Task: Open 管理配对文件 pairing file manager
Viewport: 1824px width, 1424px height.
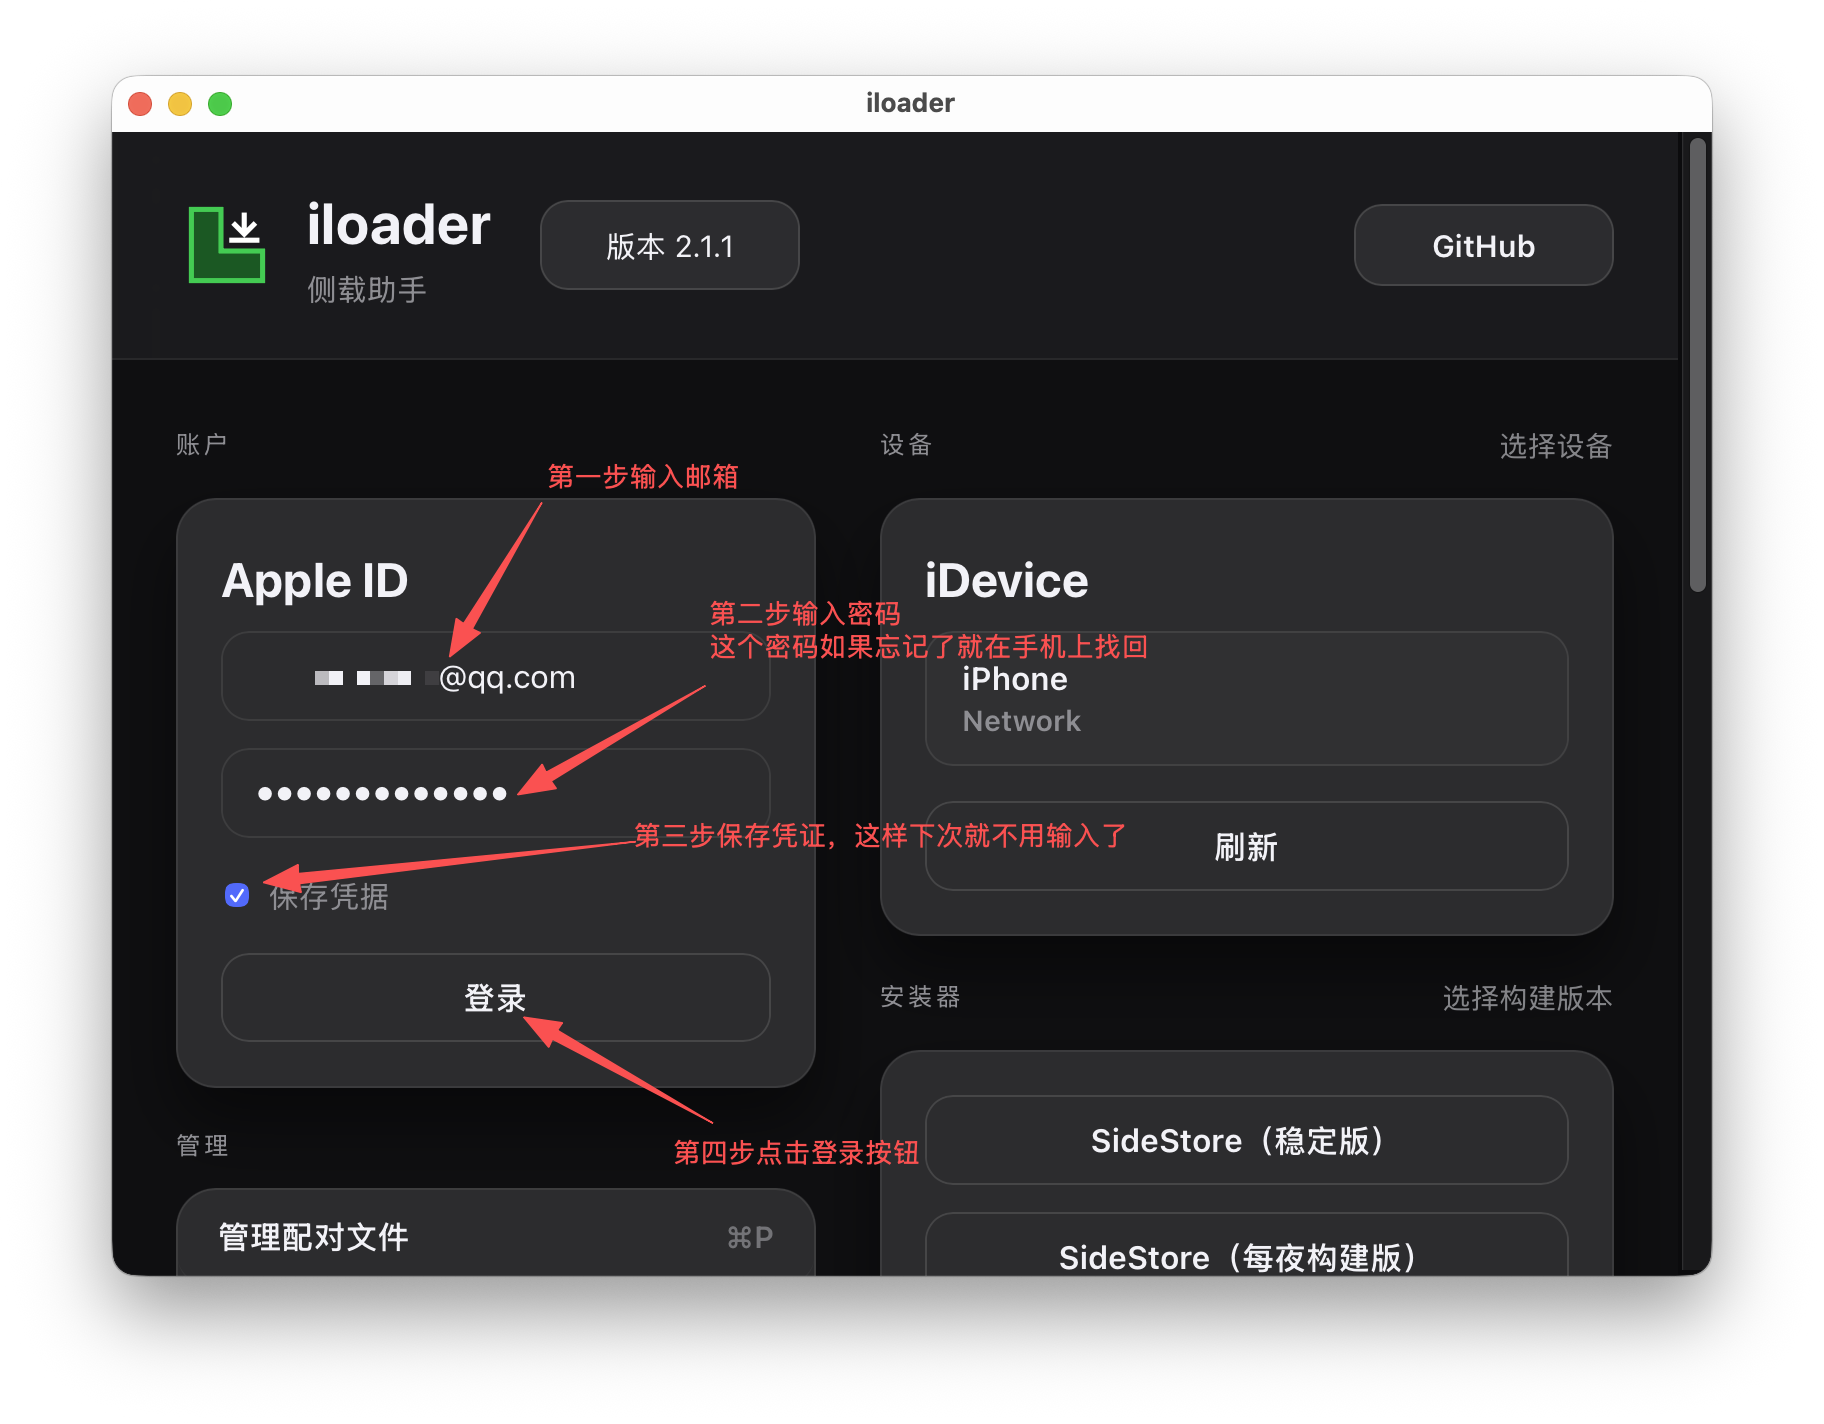Action: click(495, 1237)
